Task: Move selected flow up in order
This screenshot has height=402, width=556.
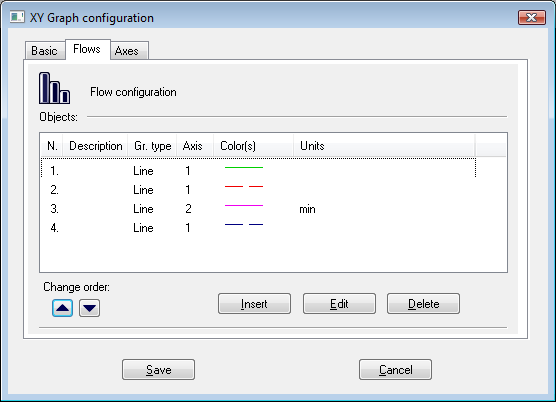Action: coord(62,308)
